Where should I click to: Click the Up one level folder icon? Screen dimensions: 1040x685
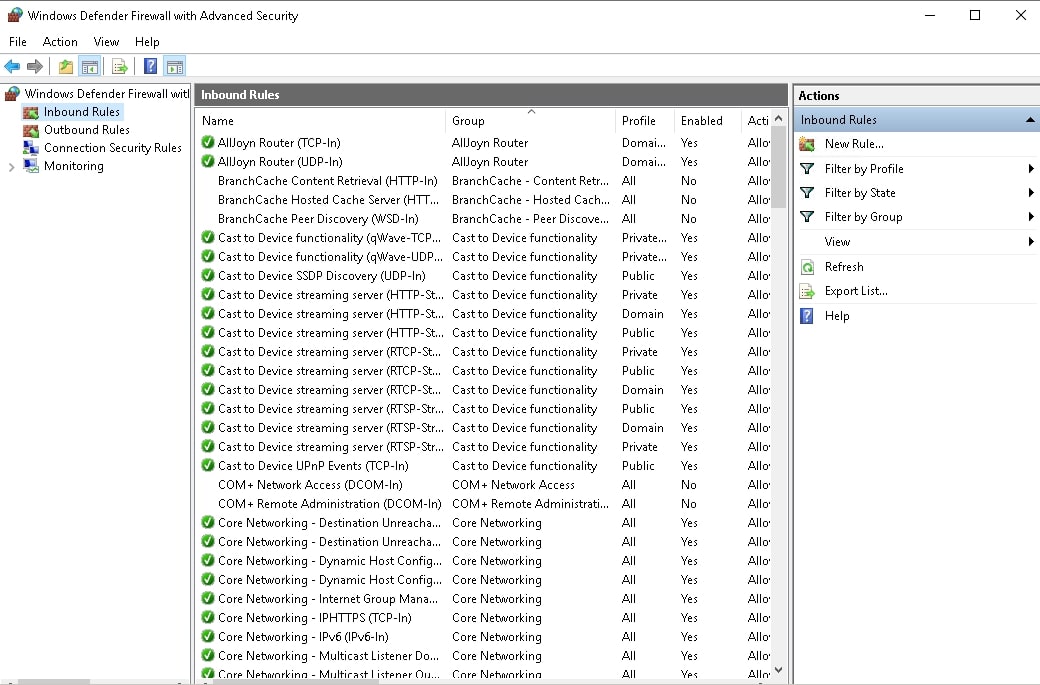coord(66,66)
